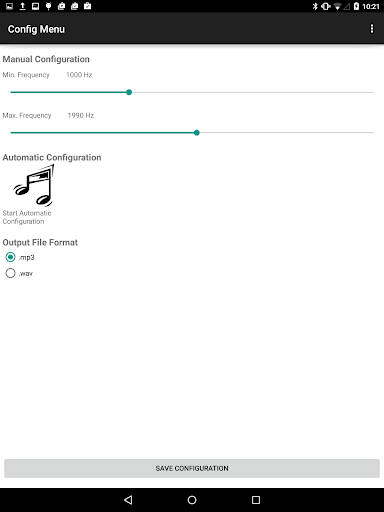Image resolution: width=384 pixels, height=512 pixels.
Task: Open the three-dot overflow menu
Action: (372, 29)
